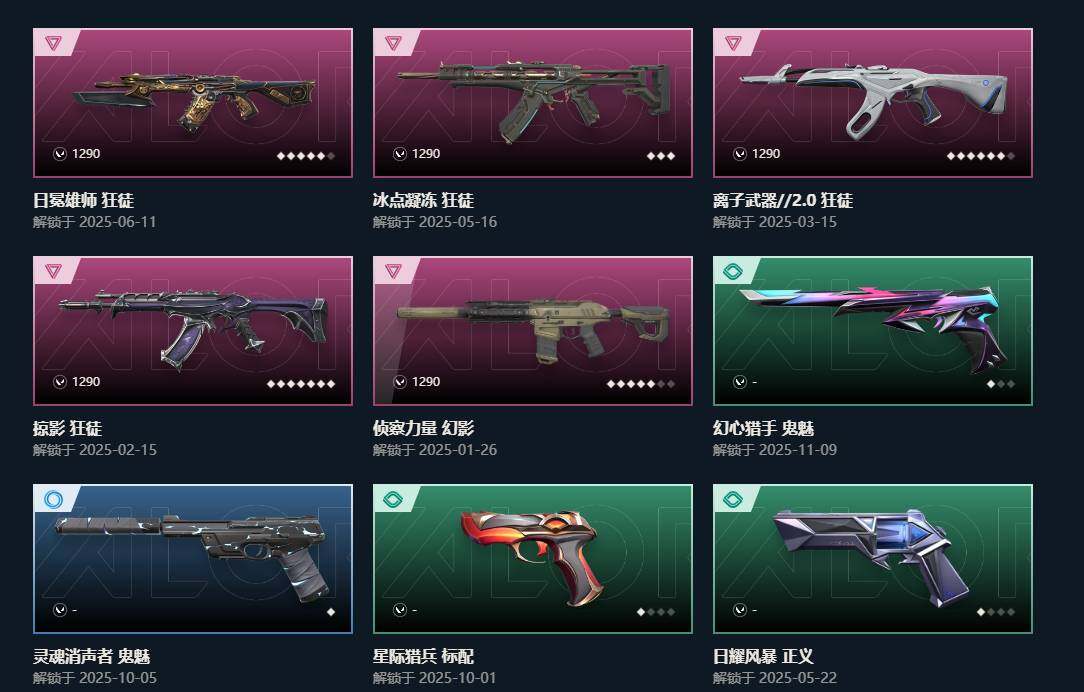1084x692 pixels.
Task: Select the purple 掠影 狂徒 rifle image
Action: pyautogui.click(x=194, y=328)
